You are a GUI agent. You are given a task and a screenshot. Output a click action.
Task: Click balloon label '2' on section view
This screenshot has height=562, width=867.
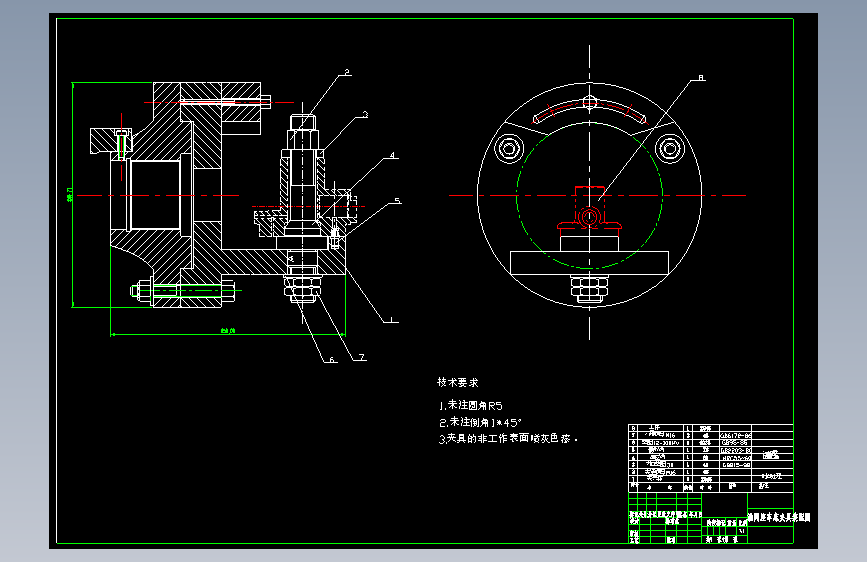point(347,72)
